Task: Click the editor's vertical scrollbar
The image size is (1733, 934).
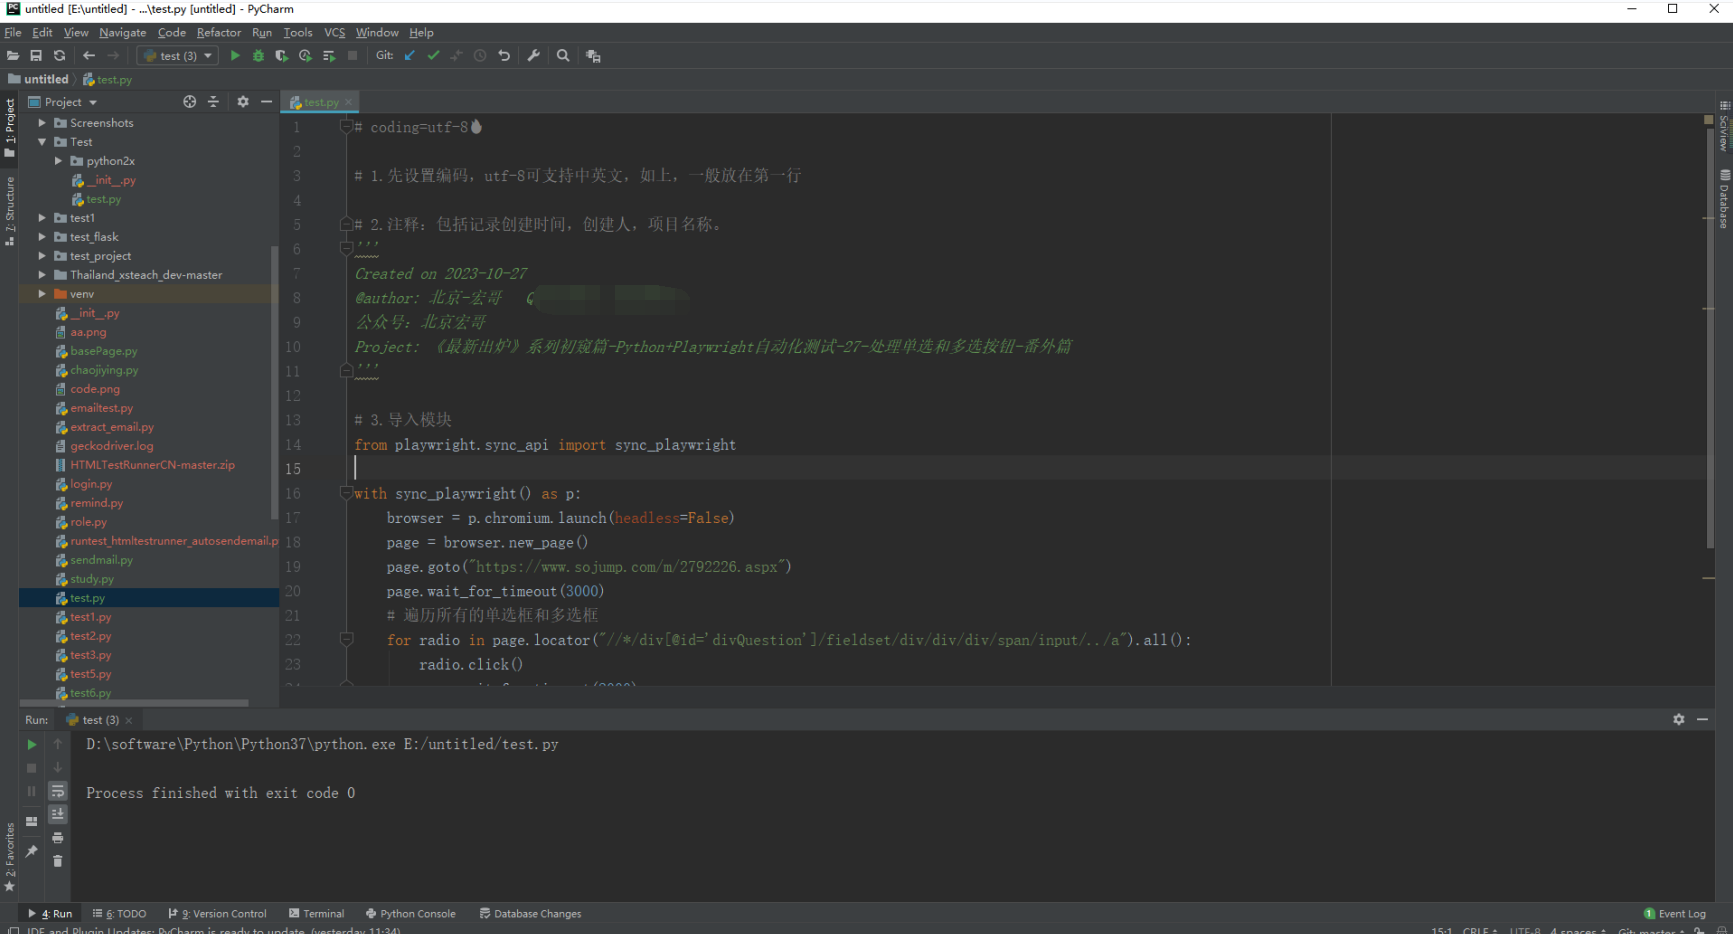Action: click(x=1709, y=300)
